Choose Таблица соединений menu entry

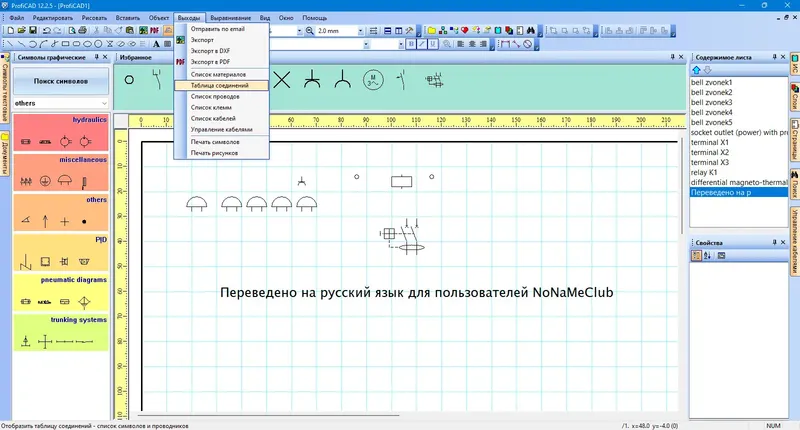pyautogui.click(x=221, y=85)
